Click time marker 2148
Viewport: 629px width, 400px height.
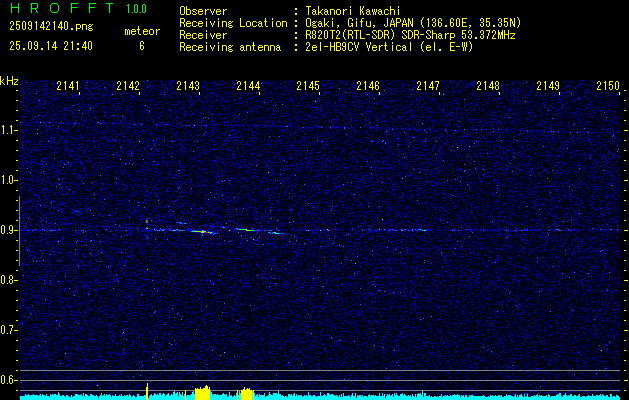(x=488, y=85)
